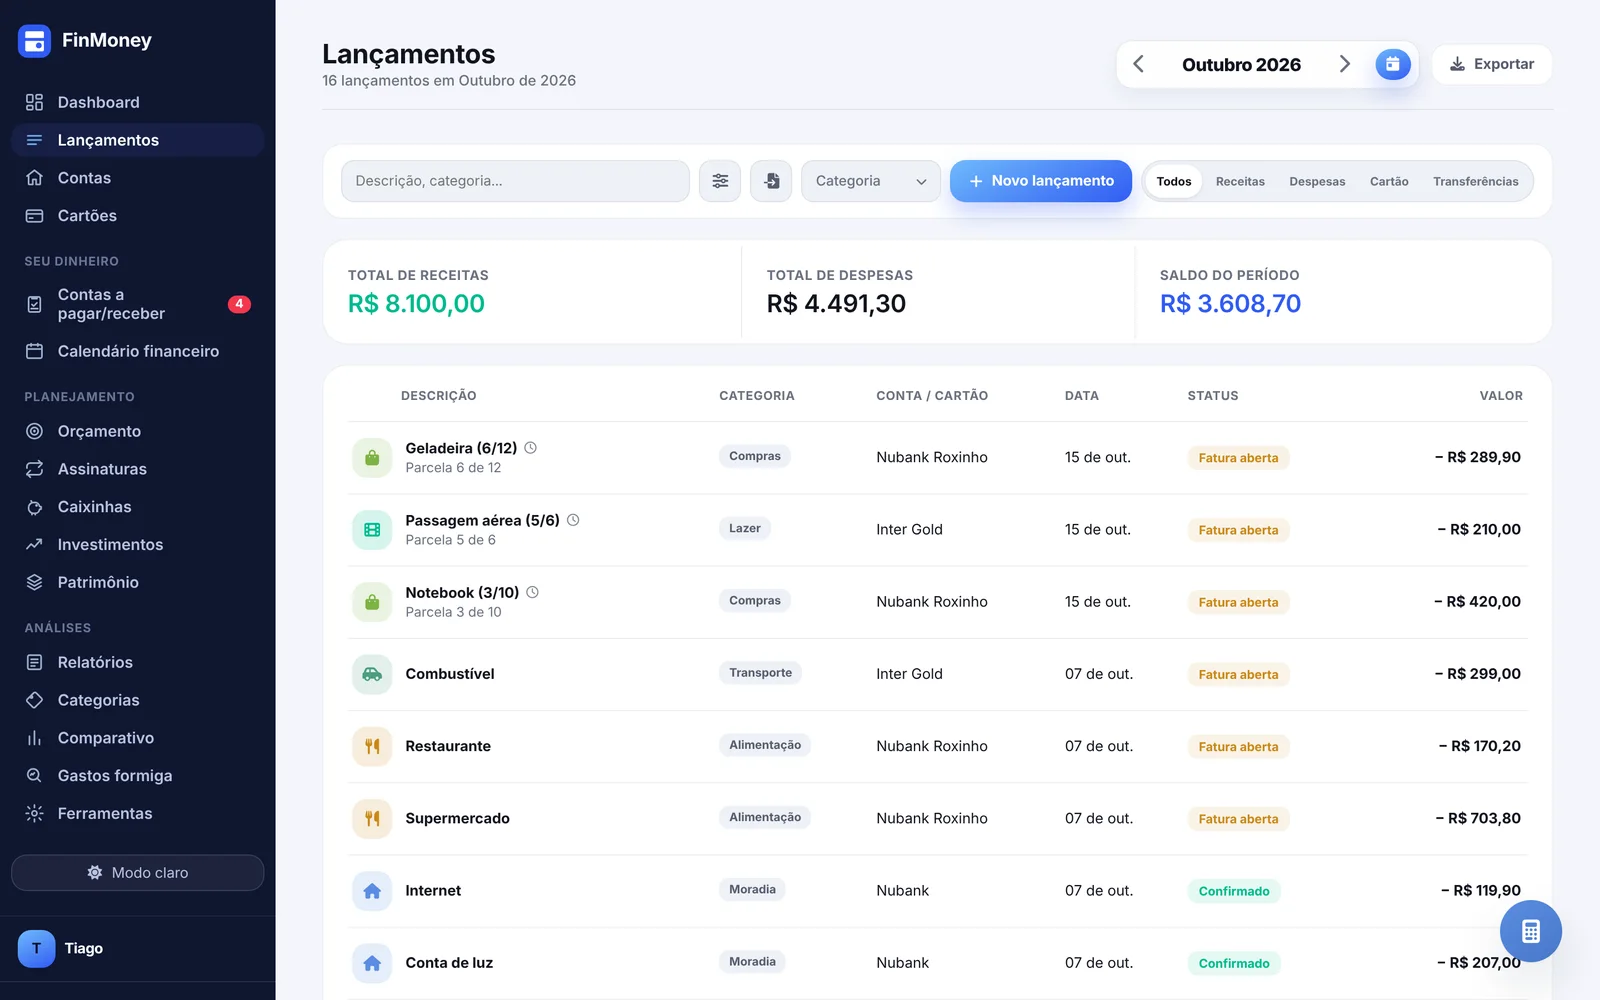
Task: Select the Cartão filter tab
Action: click(1389, 181)
